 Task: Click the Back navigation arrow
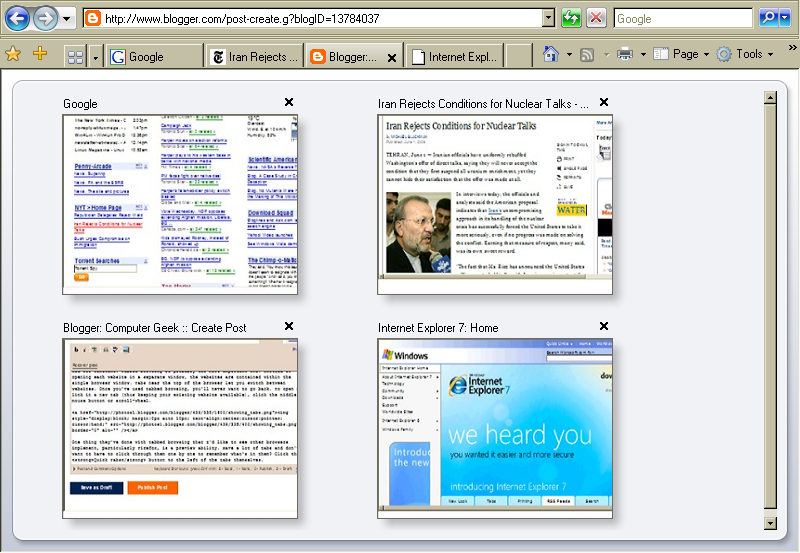(17, 19)
